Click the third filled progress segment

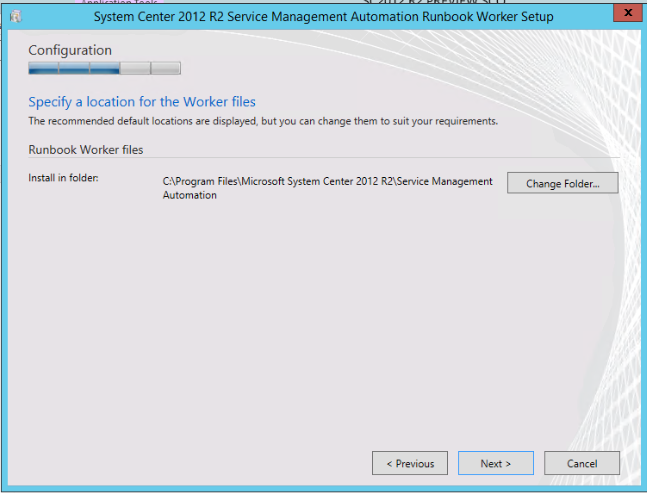point(105,69)
